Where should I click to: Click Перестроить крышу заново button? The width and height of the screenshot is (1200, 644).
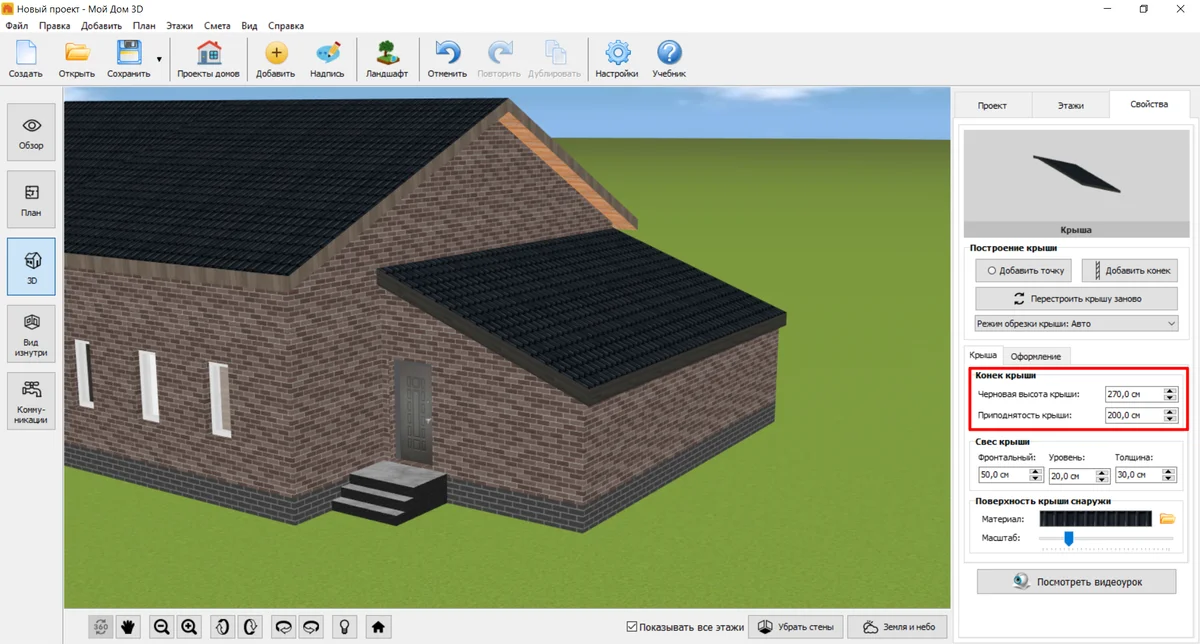pyautogui.click(x=1076, y=298)
